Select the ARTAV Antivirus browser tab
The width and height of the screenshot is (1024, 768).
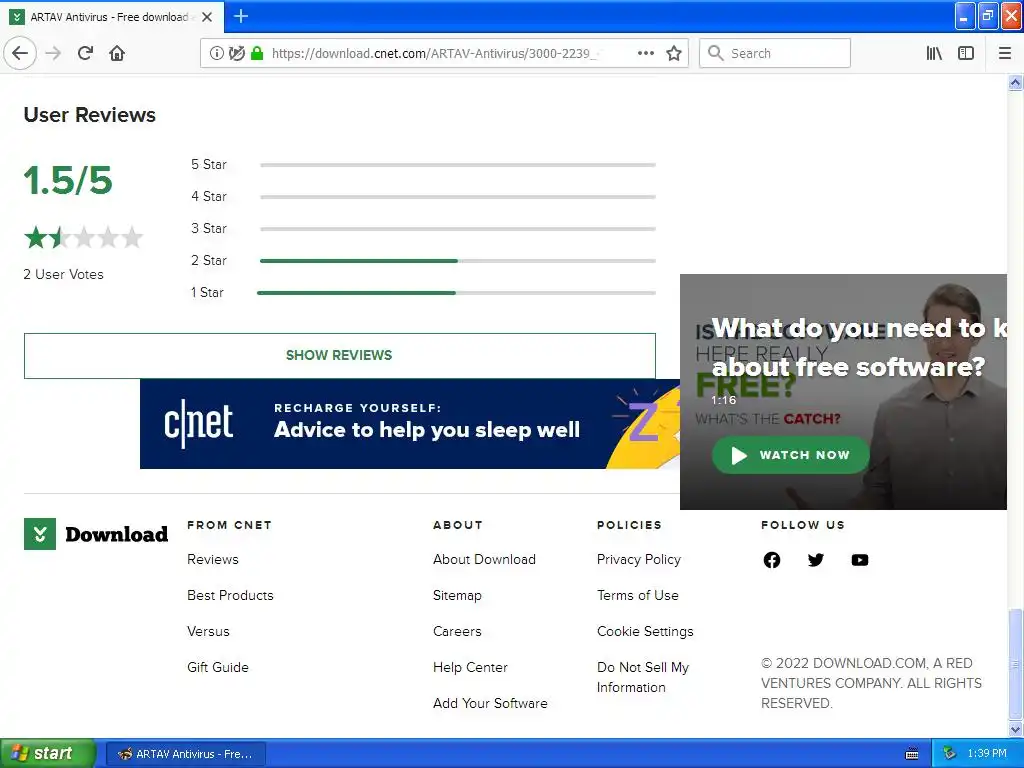point(112,17)
